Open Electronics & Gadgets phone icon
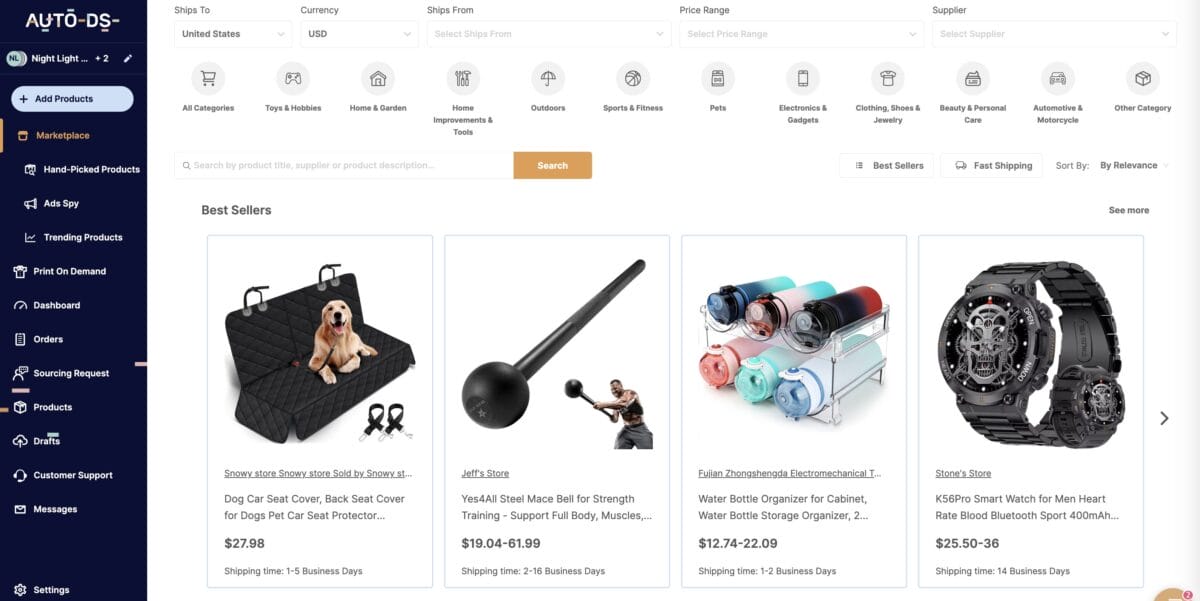 (x=803, y=78)
